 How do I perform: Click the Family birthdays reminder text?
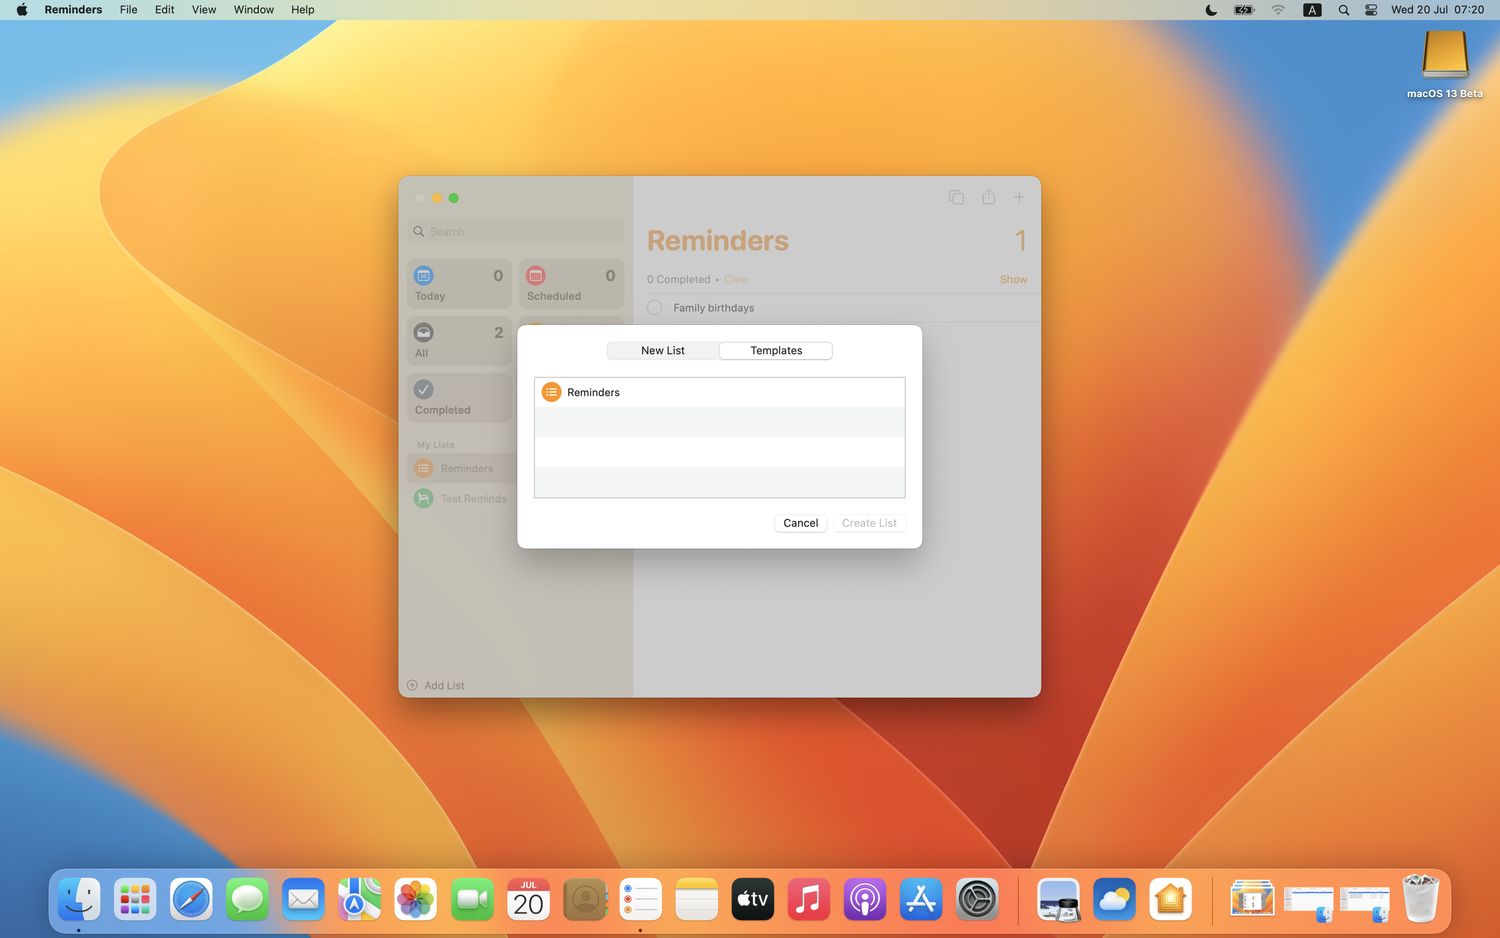(x=714, y=308)
